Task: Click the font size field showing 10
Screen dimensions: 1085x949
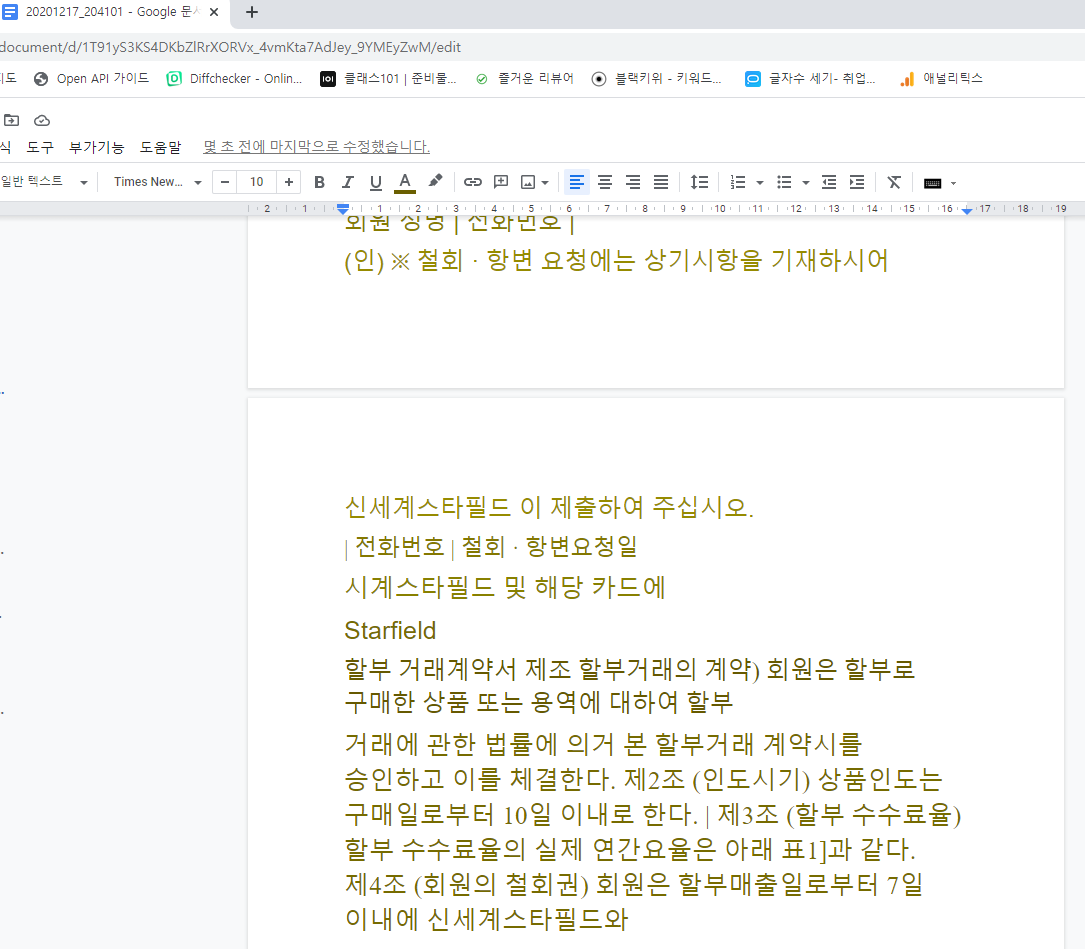Action: pos(257,182)
